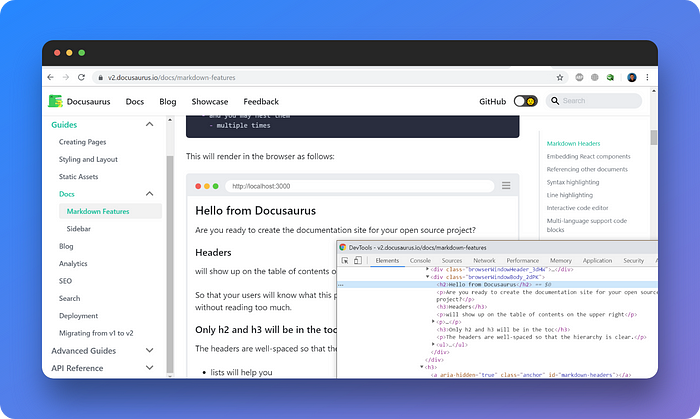Click the lock icon in address bar

click(x=100, y=78)
